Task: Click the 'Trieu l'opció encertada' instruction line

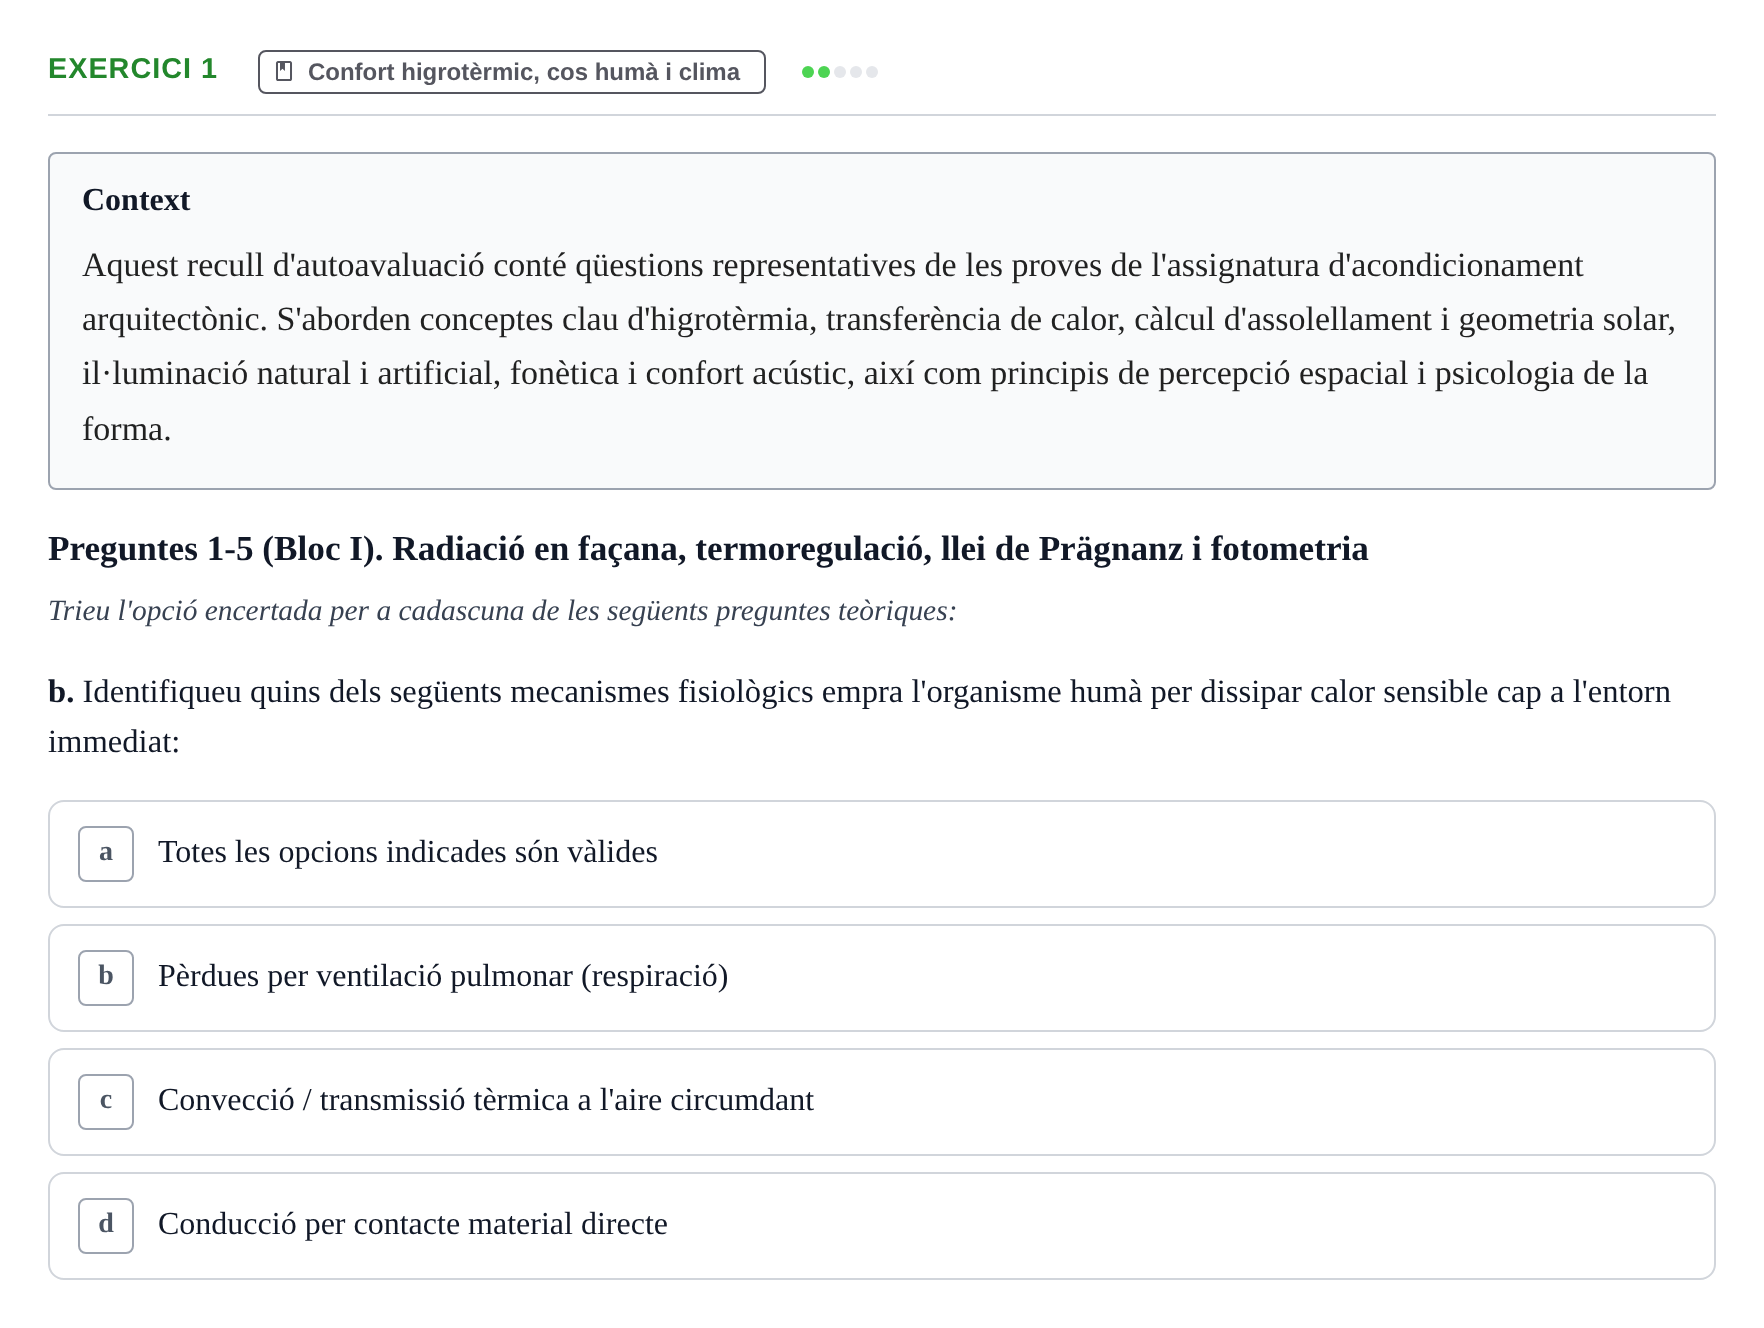Action: click(502, 611)
